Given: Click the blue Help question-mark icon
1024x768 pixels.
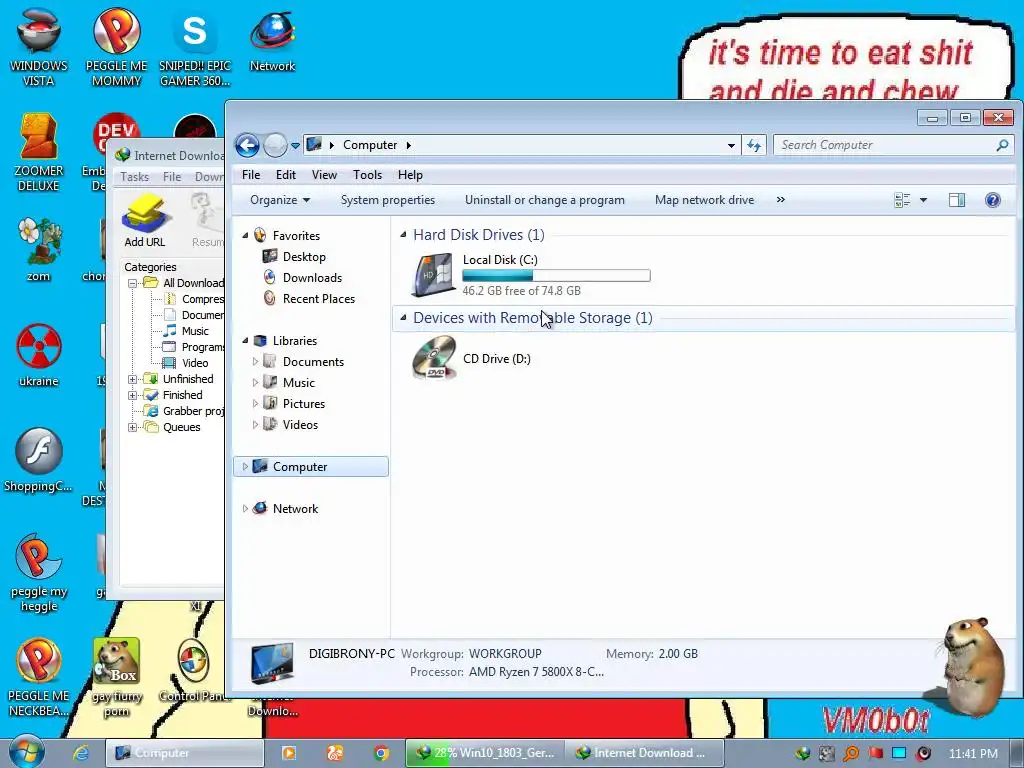Looking at the screenshot, I should pyautogui.click(x=993, y=200).
